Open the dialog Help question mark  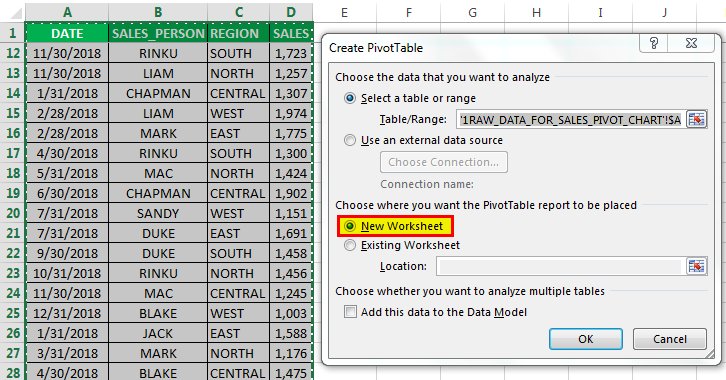click(x=654, y=43)
